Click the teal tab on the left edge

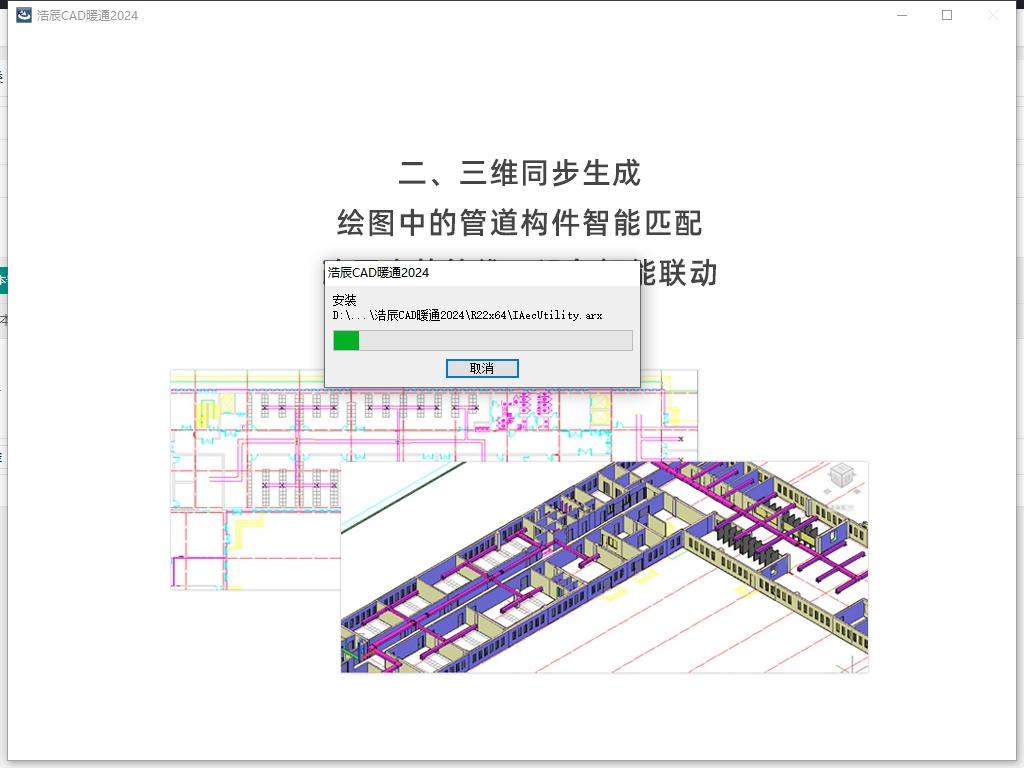[x=3, y=281]
